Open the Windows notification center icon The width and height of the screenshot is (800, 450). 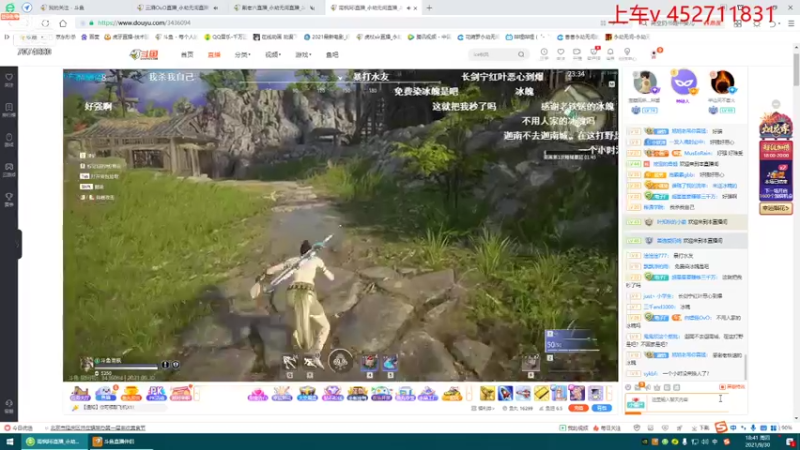click(790, 442)
